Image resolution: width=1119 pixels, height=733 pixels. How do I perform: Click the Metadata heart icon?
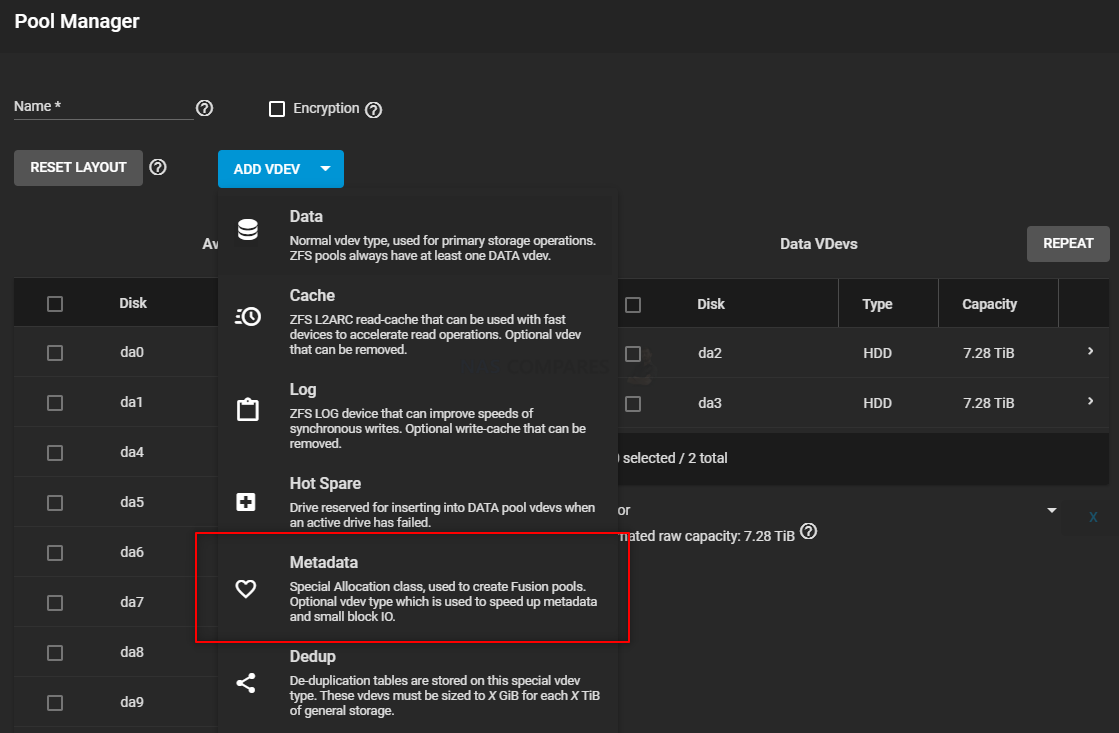pyautogui.click(x=246, y=589)
